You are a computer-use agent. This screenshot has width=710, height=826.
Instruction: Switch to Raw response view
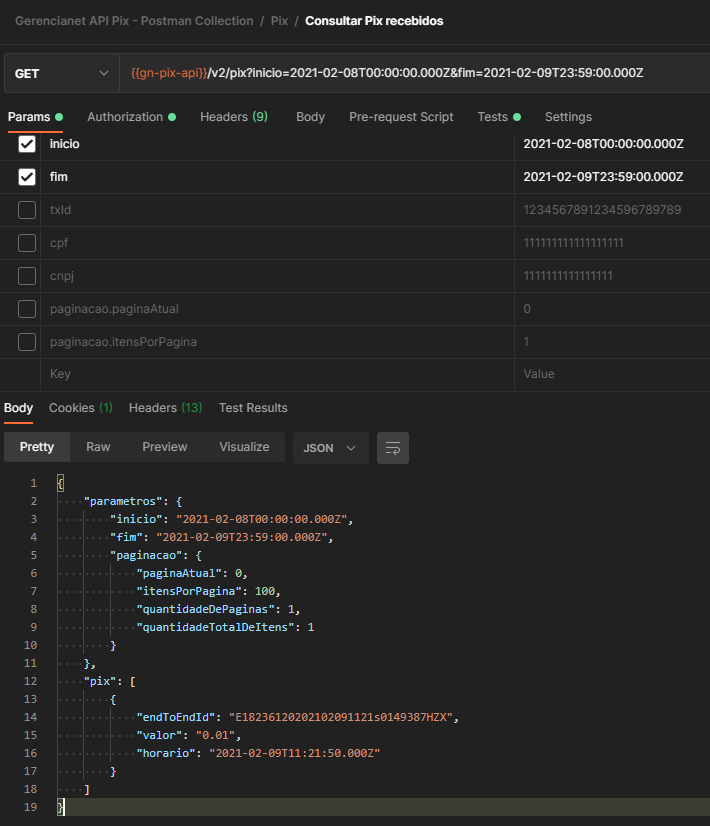point(98,447)
